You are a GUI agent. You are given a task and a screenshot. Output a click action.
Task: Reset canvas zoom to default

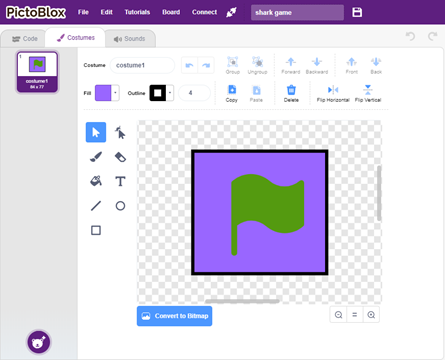point(355,315)
